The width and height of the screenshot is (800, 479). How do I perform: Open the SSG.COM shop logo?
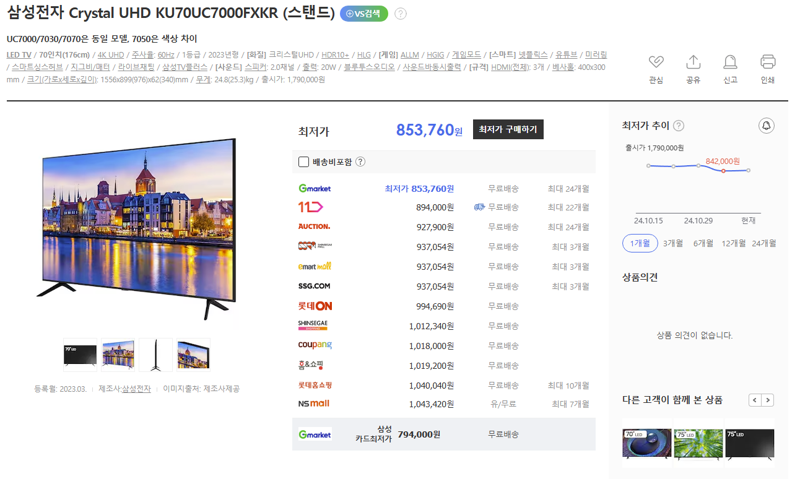coord(314,286)
